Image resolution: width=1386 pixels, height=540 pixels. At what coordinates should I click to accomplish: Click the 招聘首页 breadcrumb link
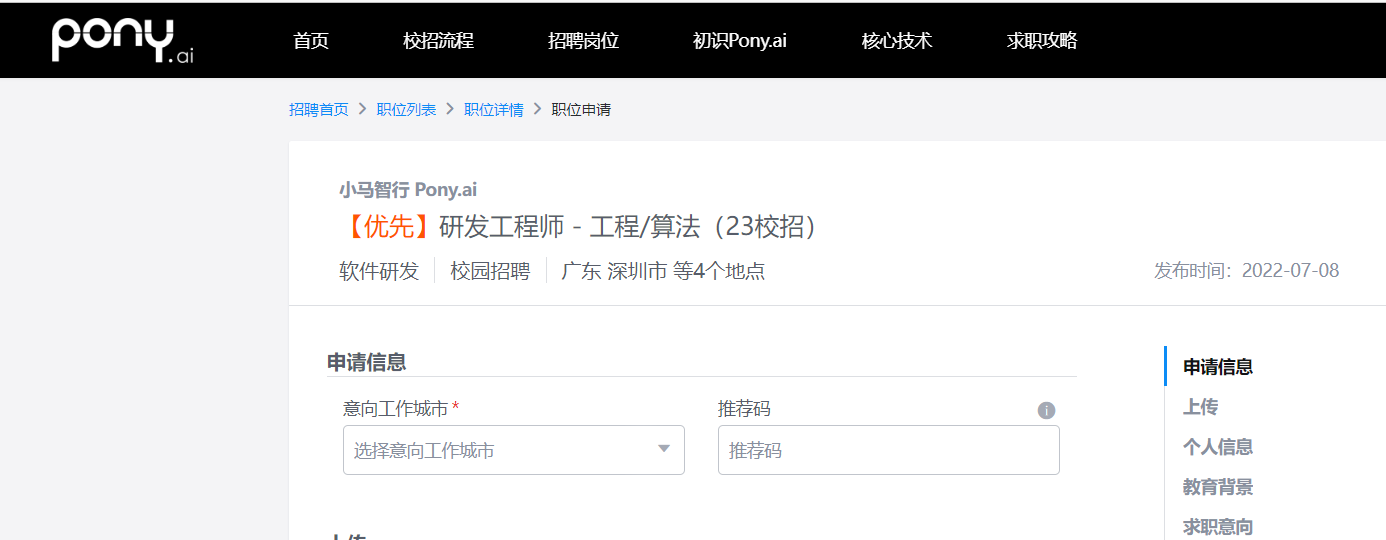pyautogui.click(x=319, y=110)
